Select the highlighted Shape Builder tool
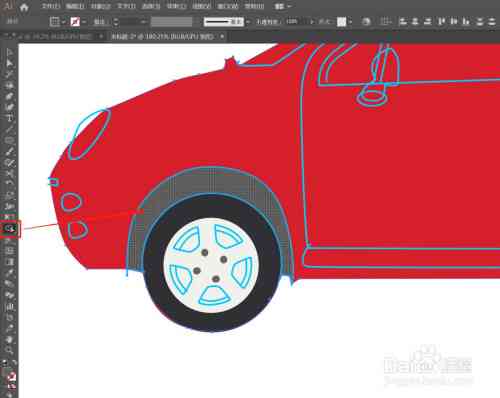500x398 pixels. tap(10, 229)
